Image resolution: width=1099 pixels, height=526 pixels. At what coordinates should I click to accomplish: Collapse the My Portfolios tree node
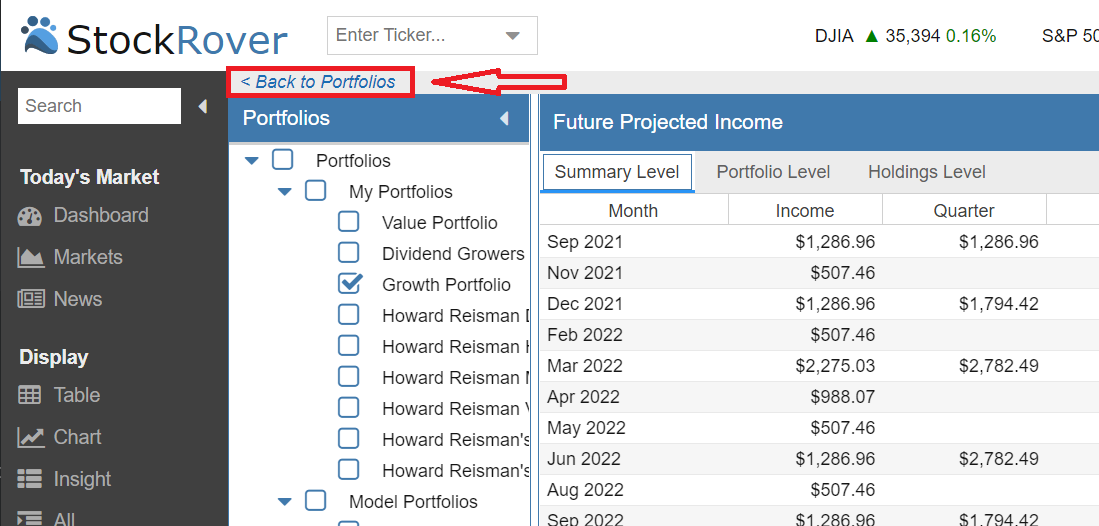[x=284, y=191]
